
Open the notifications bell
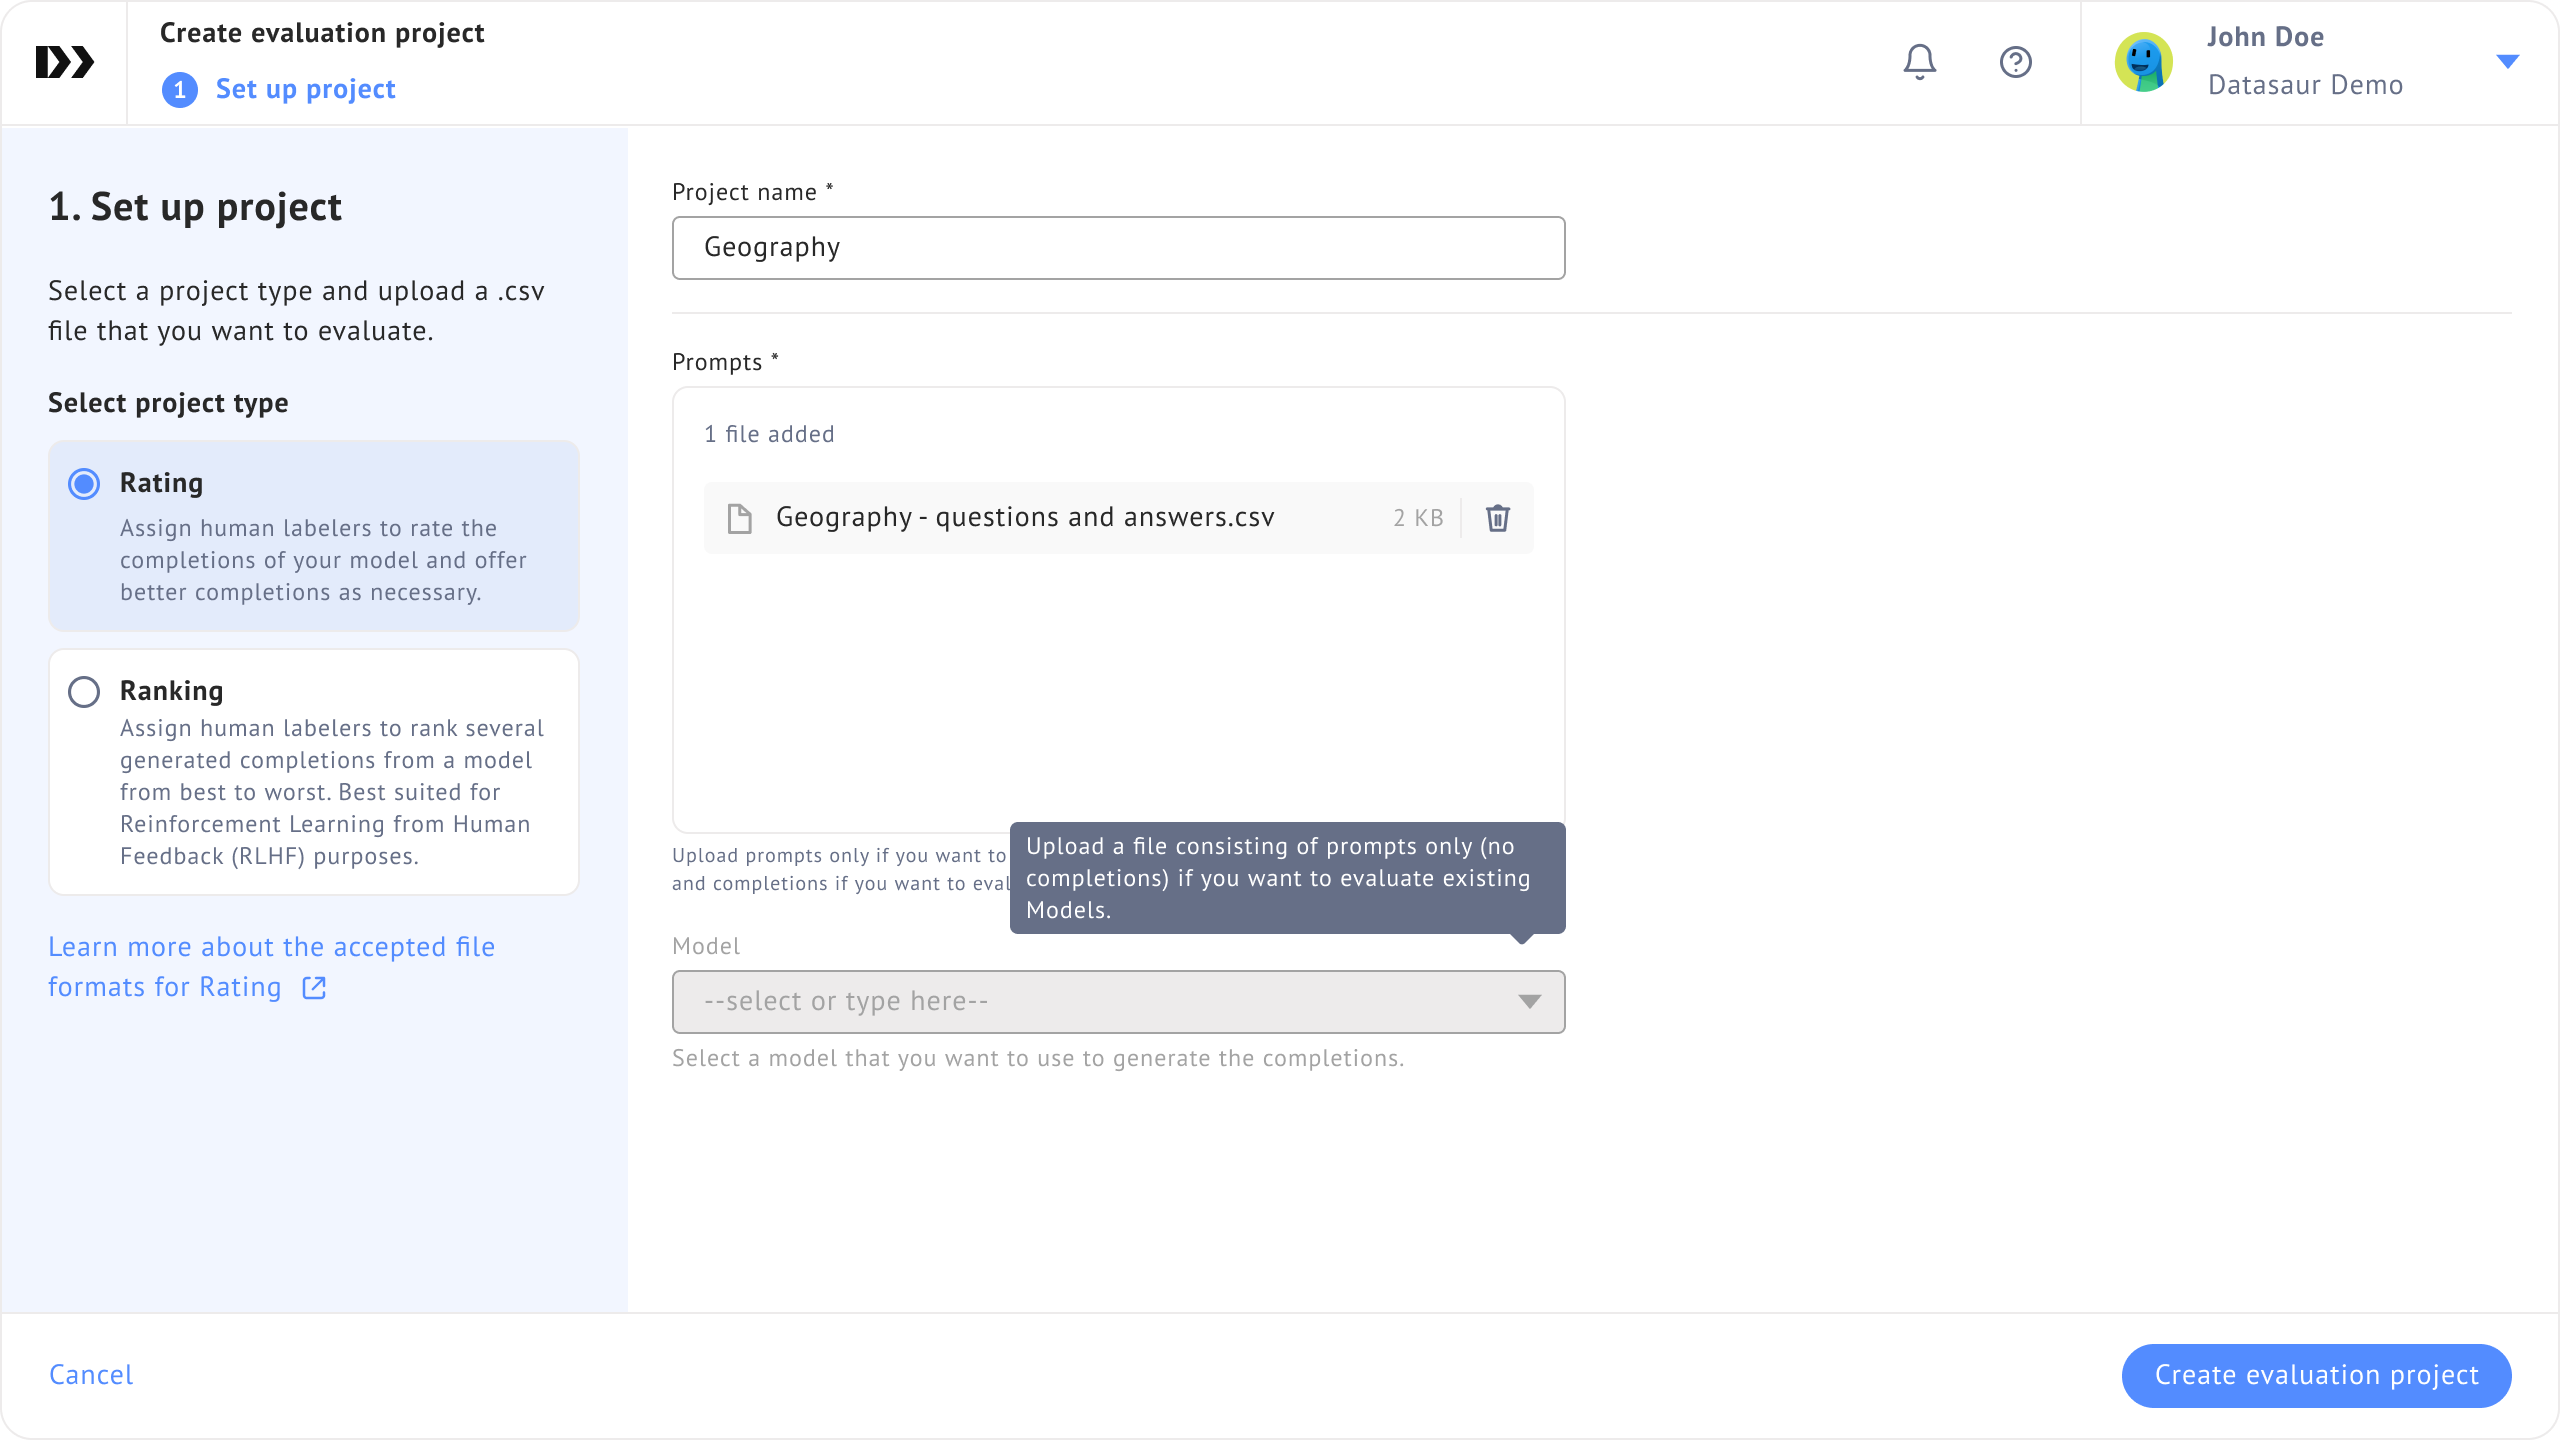(1919, 62)
